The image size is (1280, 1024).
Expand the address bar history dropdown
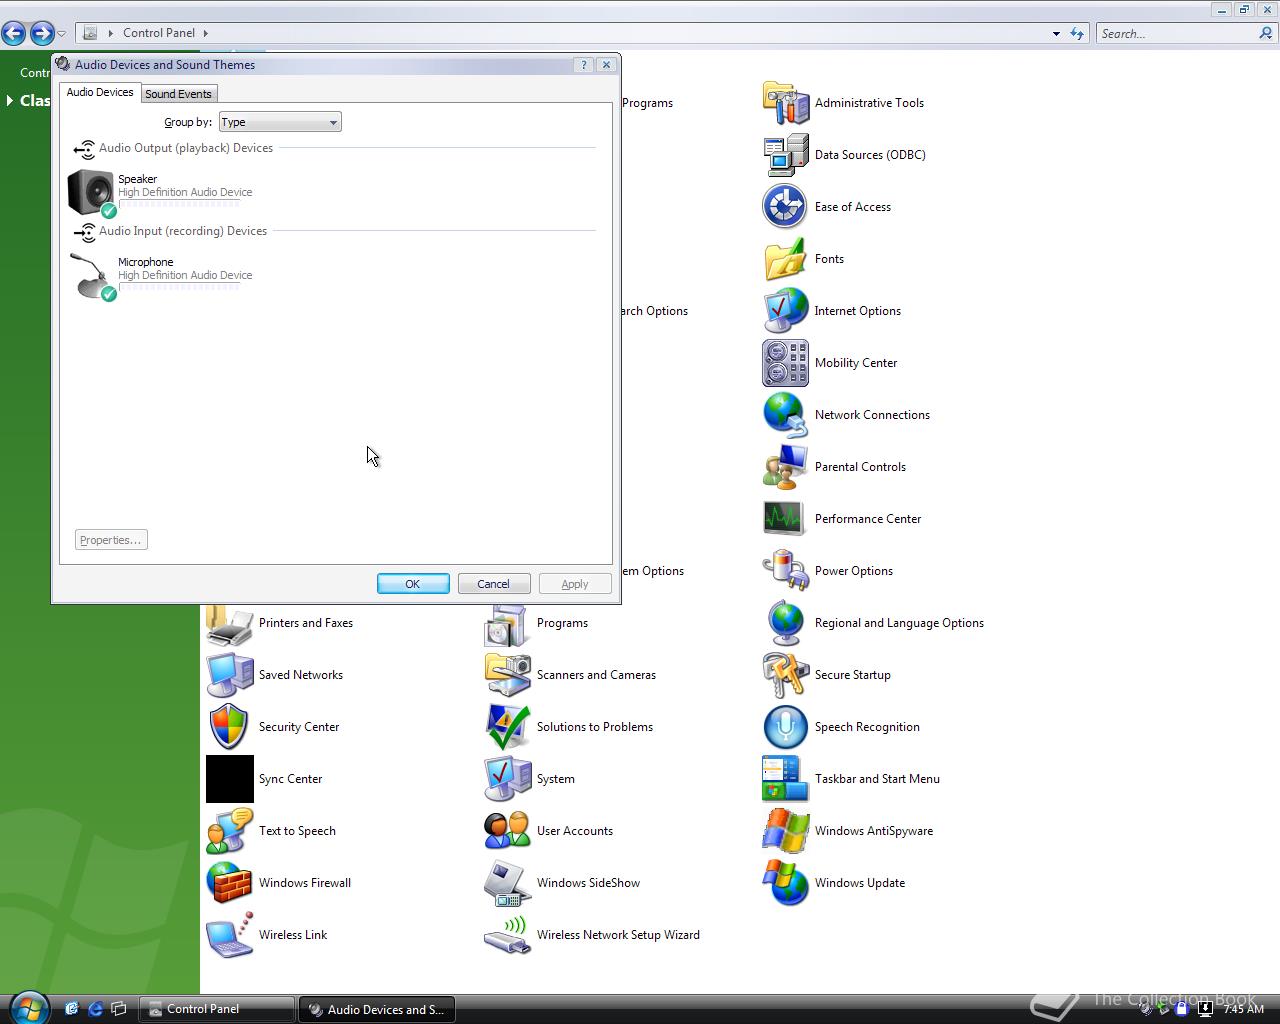coord(1056,33)
